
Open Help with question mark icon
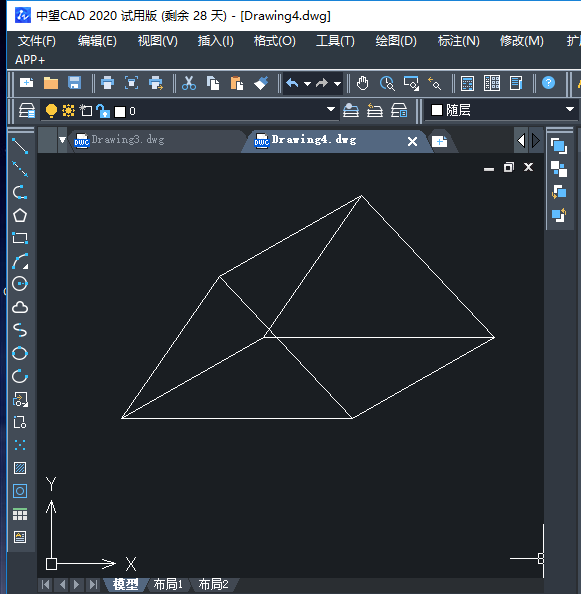(548, 83)
